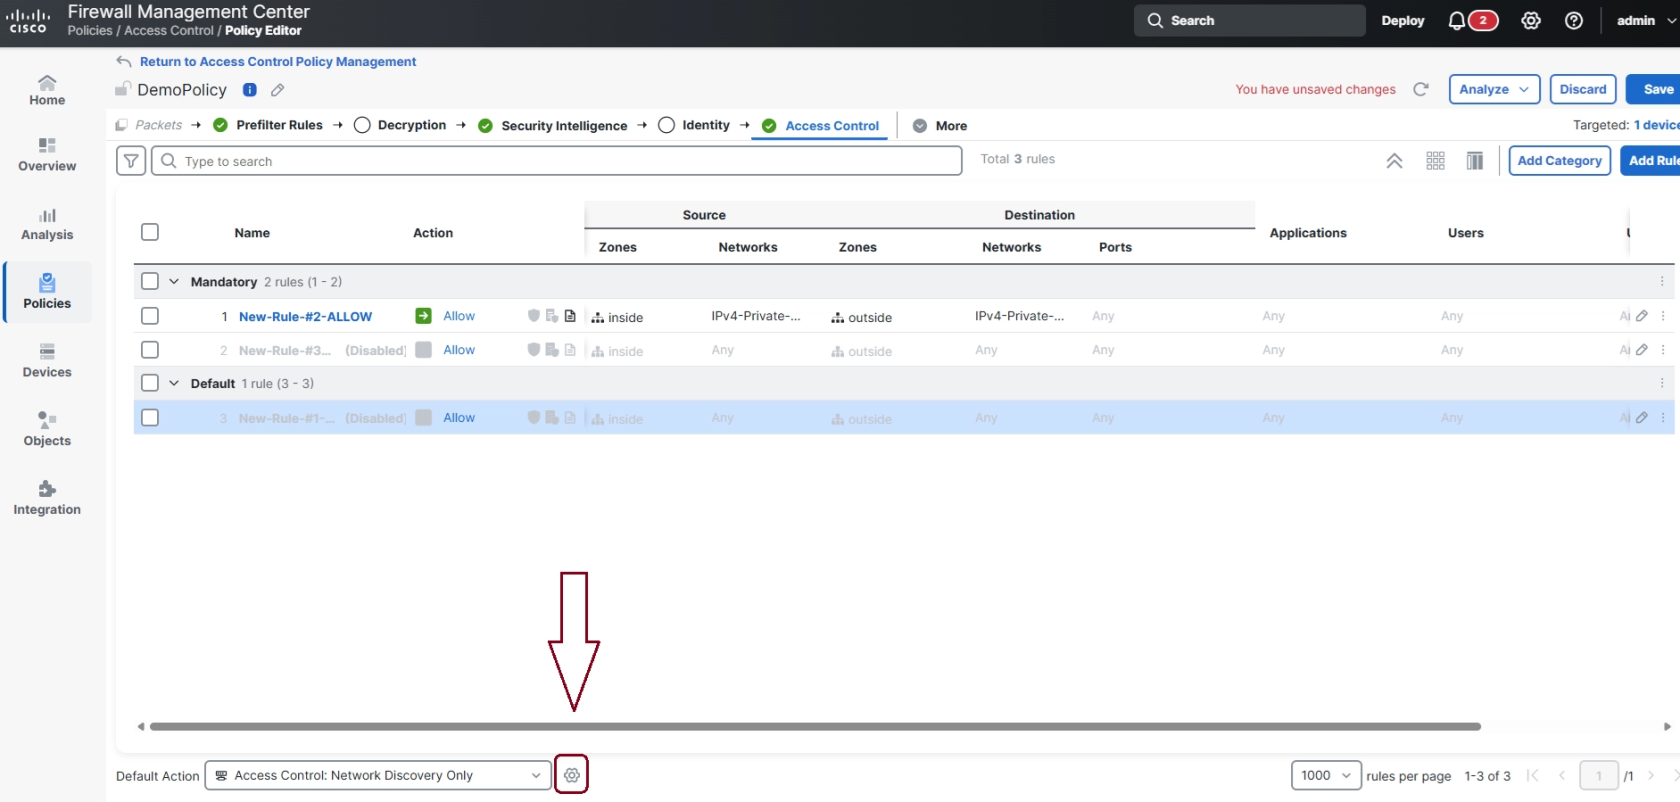Image resolution: width=1680 pixels, height=802 pixels.
Task: Click the page number field in pagination
Action: click(1599, 776)
